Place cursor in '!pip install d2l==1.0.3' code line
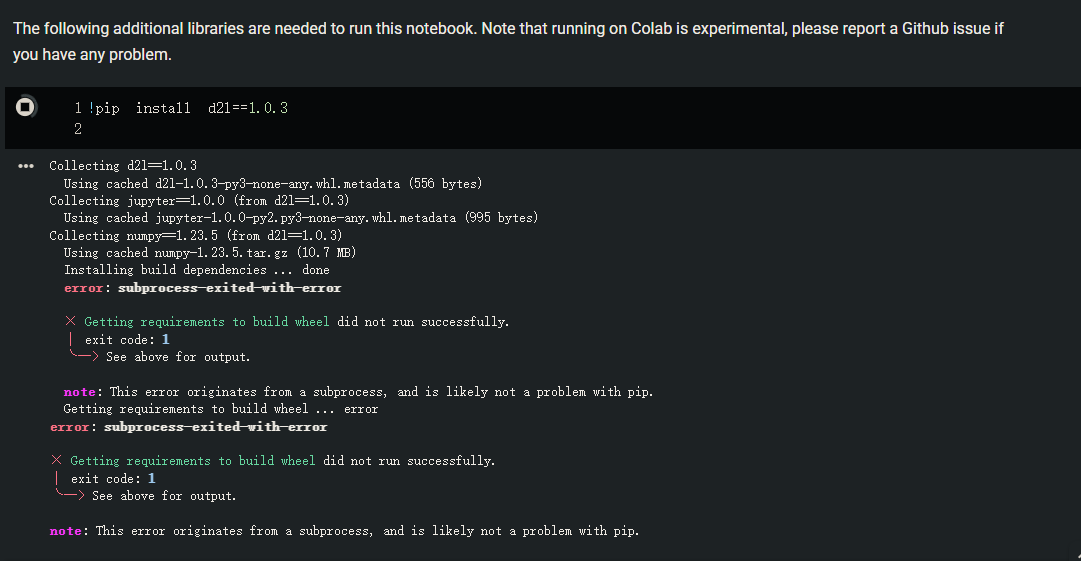 pos(188,108)
